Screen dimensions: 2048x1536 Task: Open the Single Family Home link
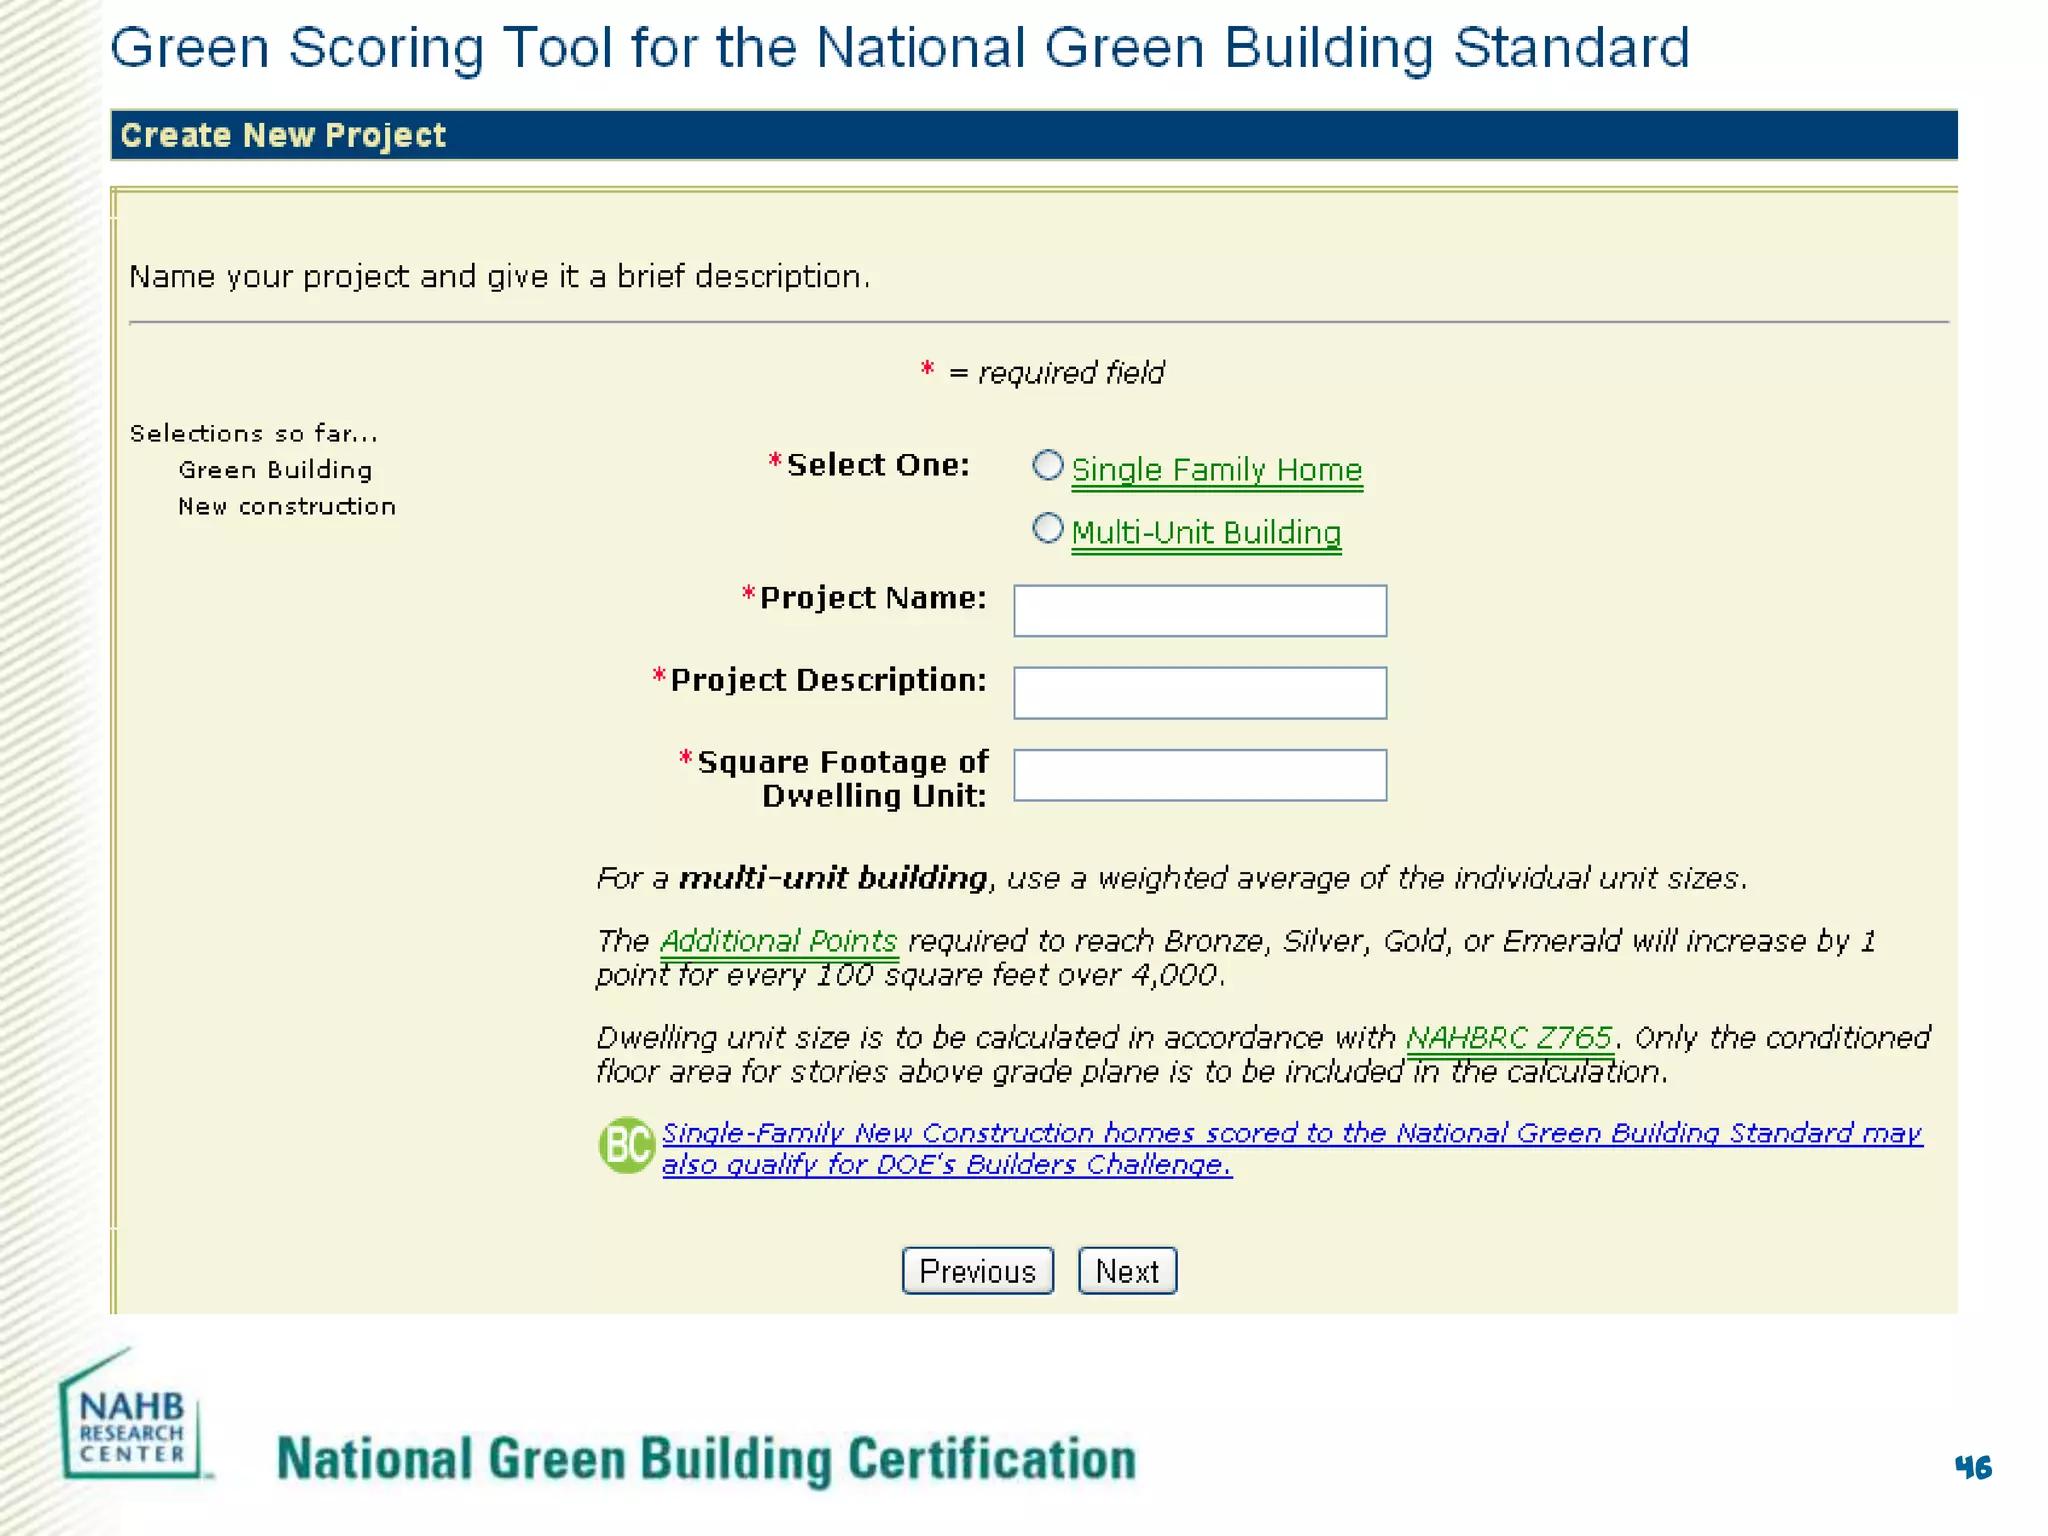[x=1216, y=469]
